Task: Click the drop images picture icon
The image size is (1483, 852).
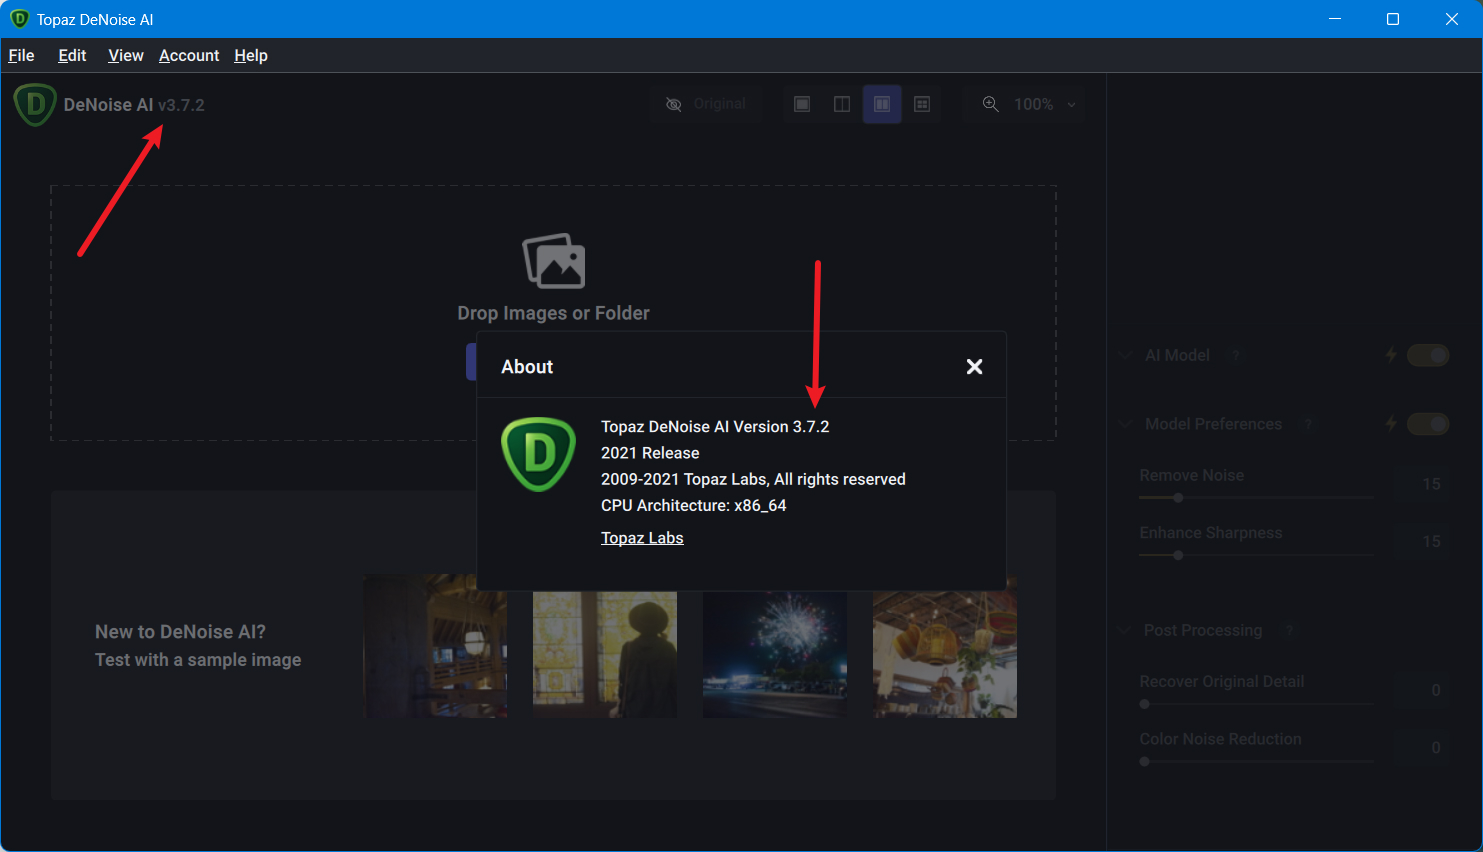Action: (554, 261)
